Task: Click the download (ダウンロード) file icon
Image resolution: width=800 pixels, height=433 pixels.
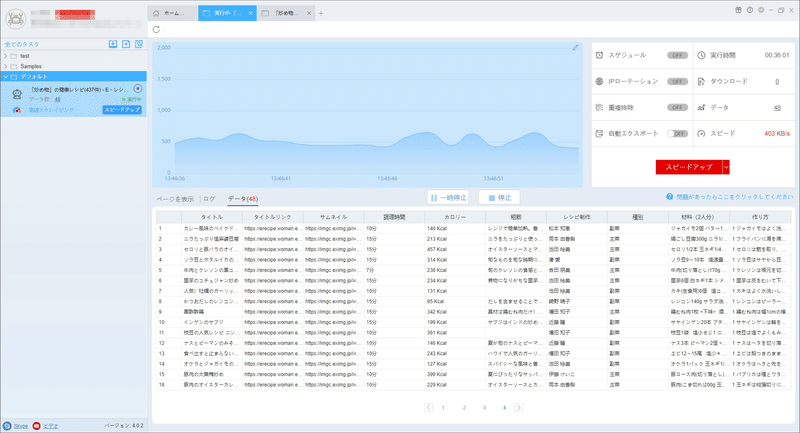Action: (702, 81)
